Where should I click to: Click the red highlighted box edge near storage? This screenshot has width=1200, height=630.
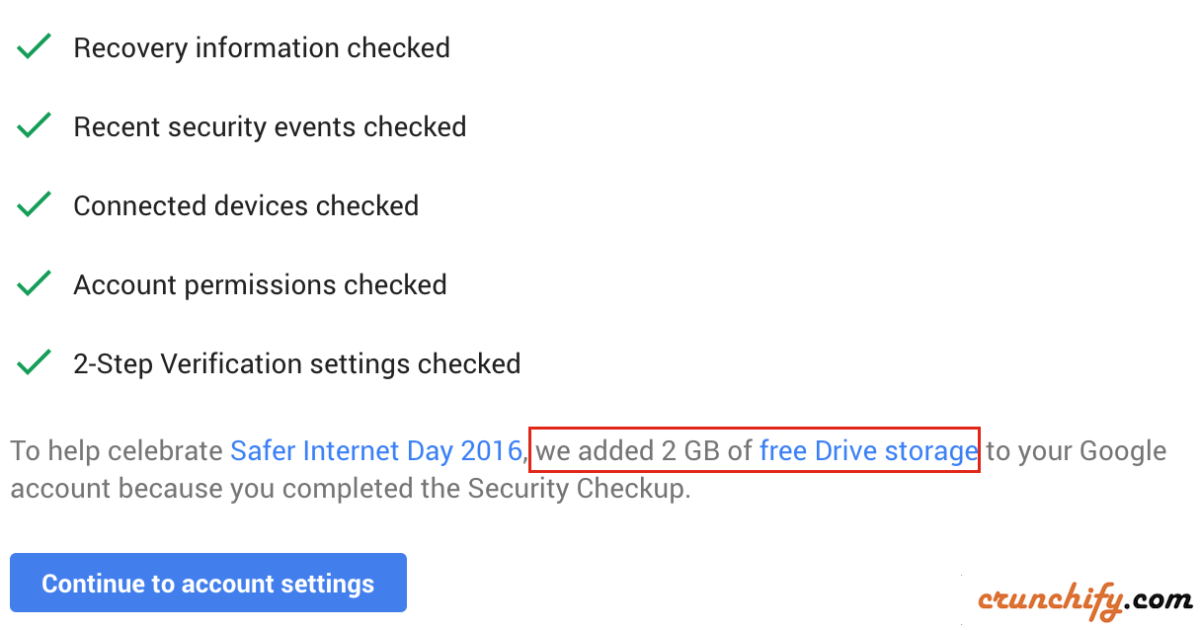(979, 451)
